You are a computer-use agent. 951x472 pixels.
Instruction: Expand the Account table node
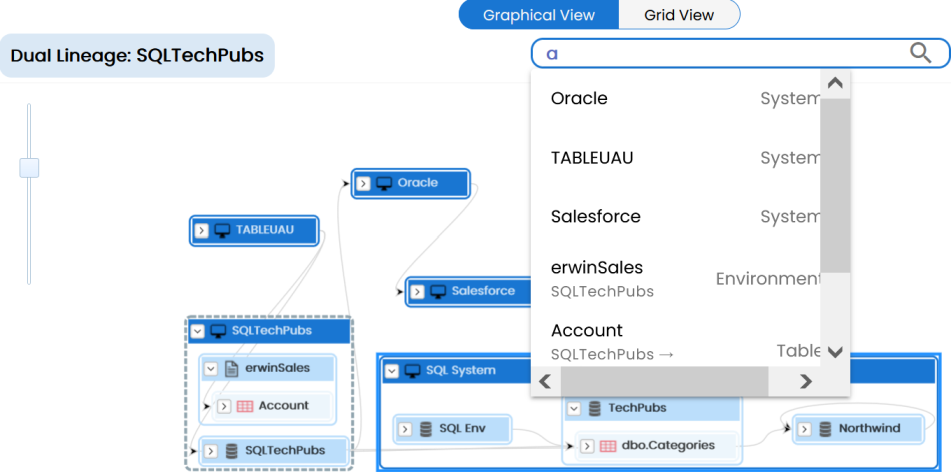tap(224, 406)
